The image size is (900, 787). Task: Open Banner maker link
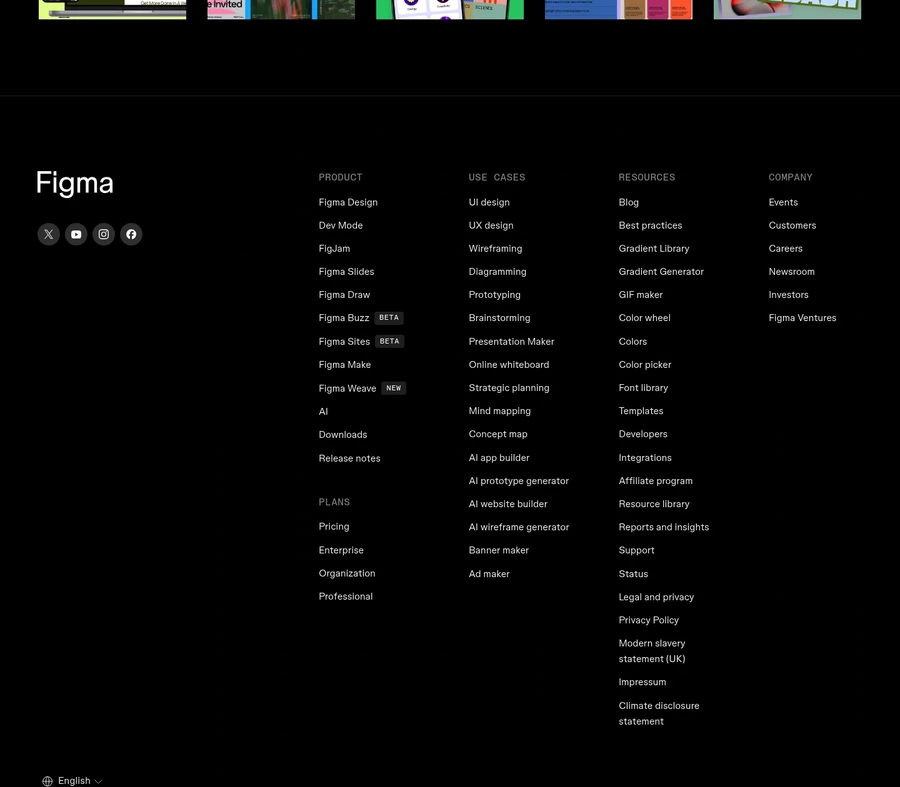point(498,550)
